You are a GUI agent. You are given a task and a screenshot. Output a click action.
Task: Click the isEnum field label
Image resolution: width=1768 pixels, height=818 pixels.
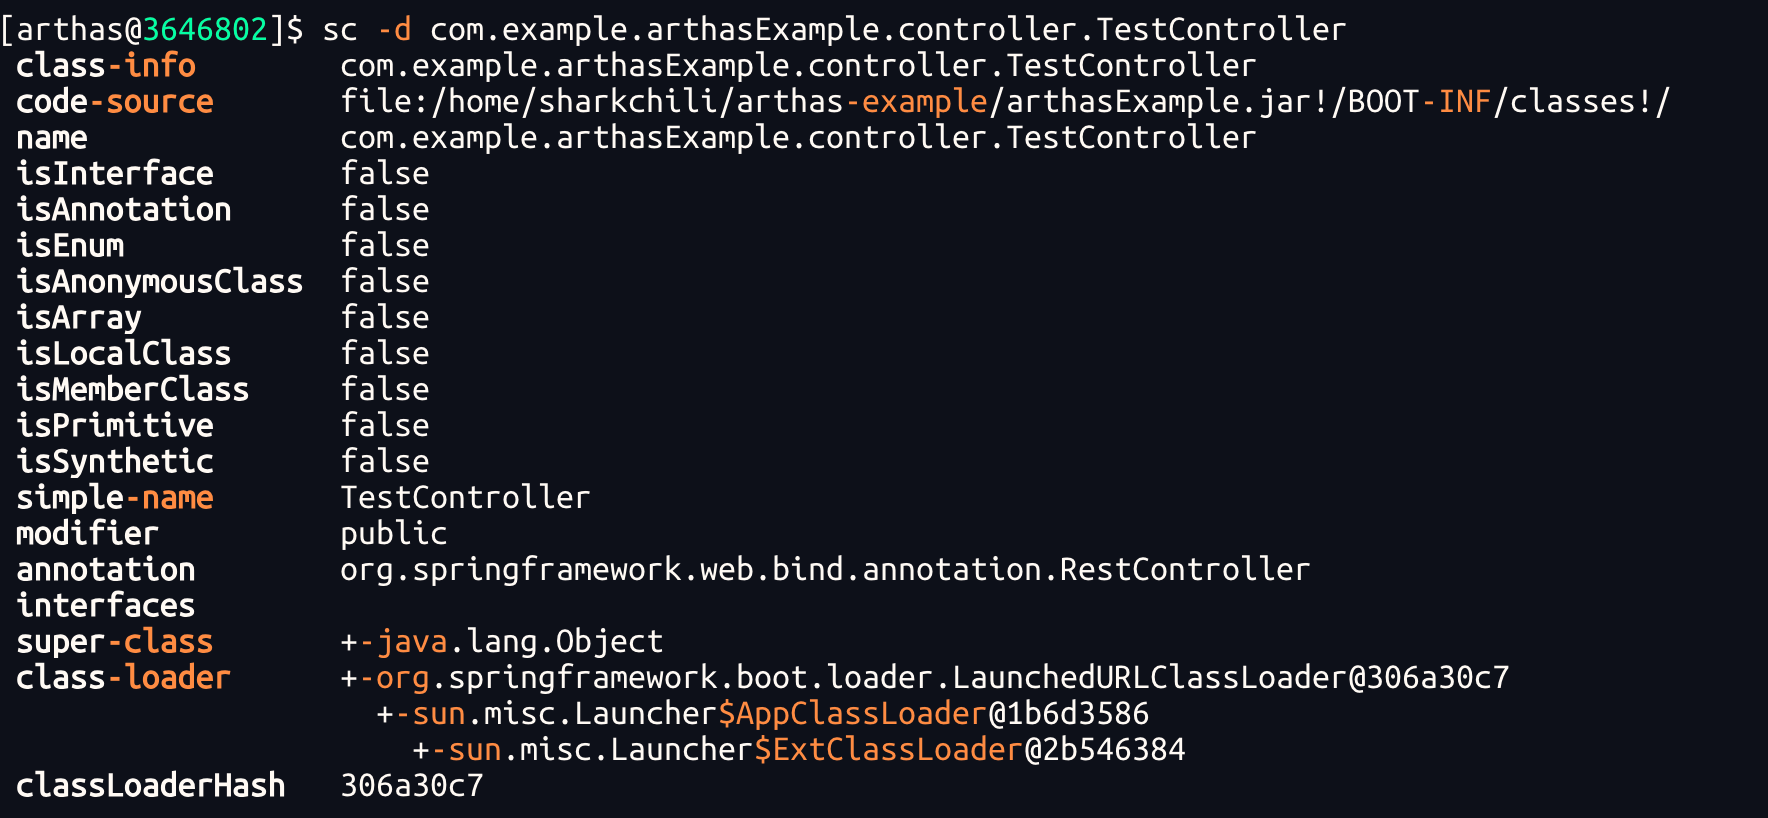point(70,246)
